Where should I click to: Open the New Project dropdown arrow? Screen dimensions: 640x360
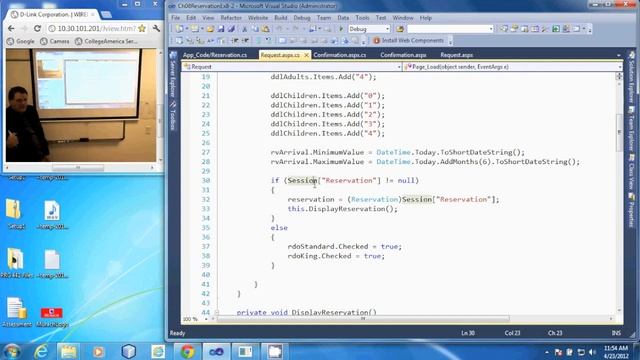(x=186, y=29)
